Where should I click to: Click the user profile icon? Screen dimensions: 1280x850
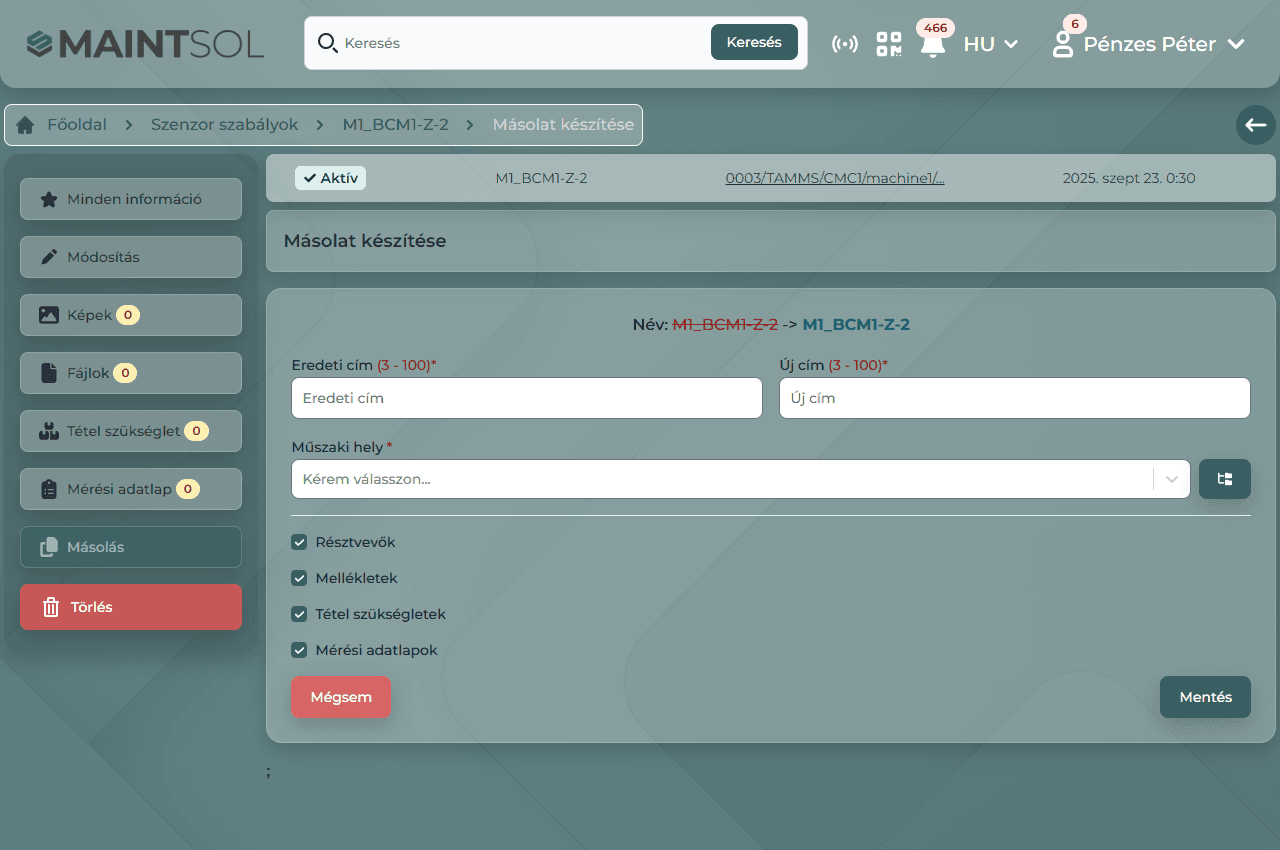(1063, 44)
